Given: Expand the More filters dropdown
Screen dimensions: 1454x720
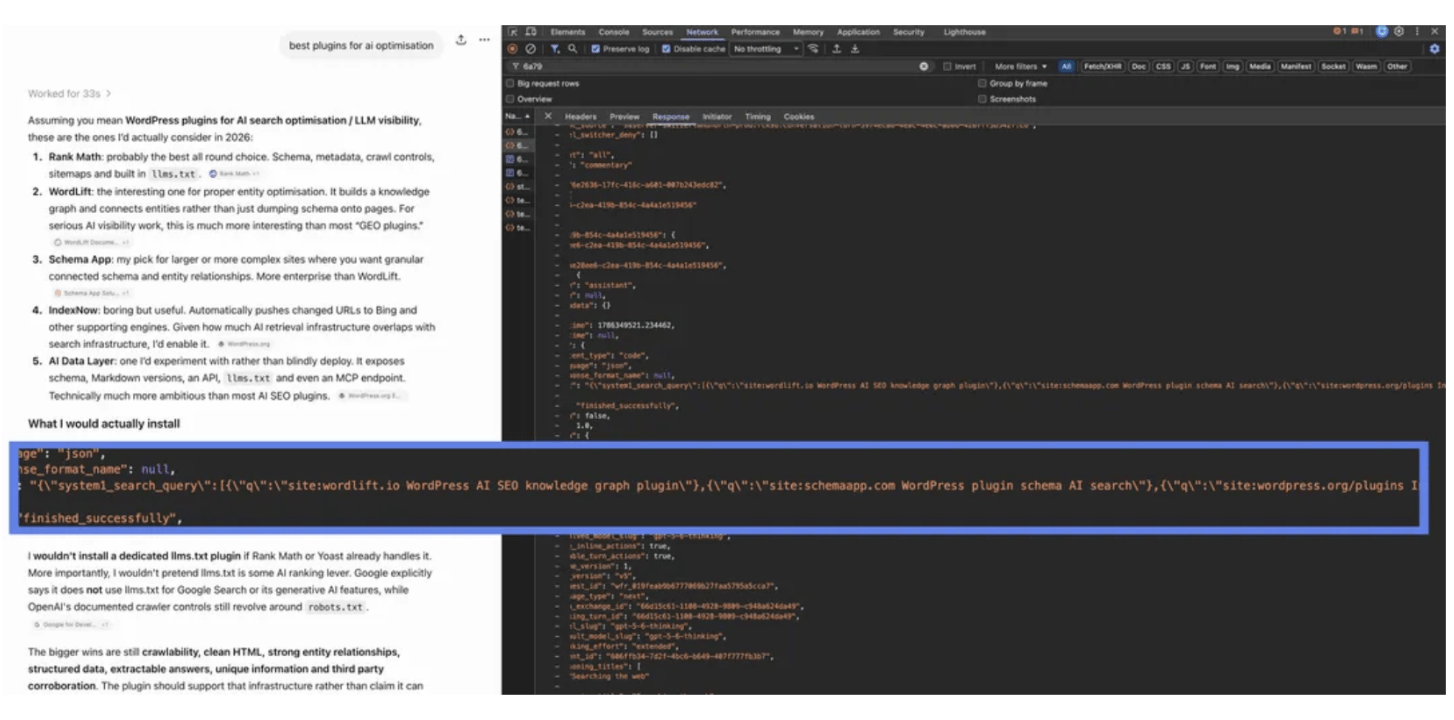Looking at the screenshot, I should point(1021,66).
